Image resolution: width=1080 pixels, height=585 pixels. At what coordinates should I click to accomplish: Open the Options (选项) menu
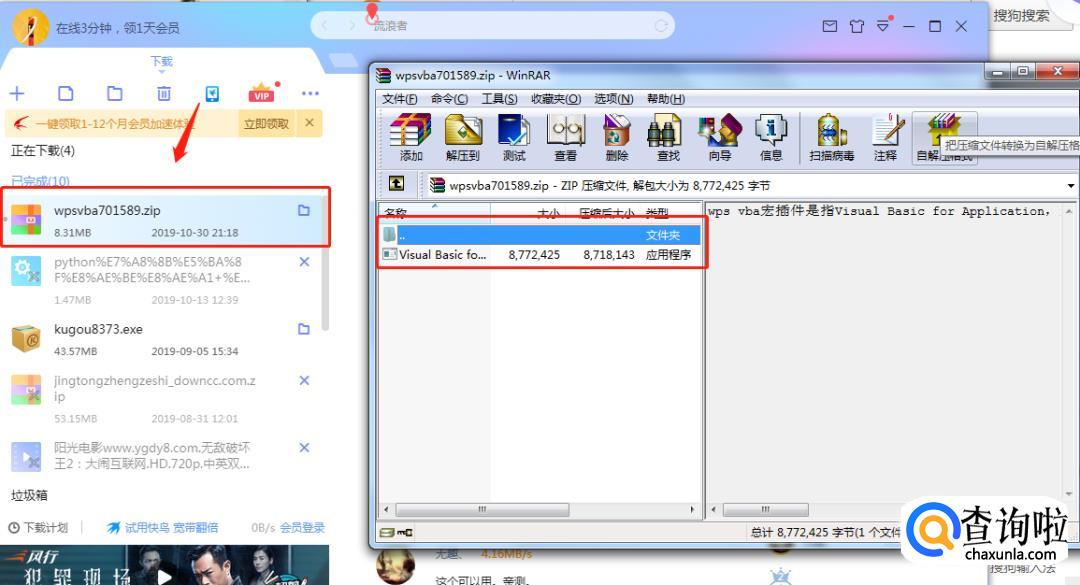(614, 99)
